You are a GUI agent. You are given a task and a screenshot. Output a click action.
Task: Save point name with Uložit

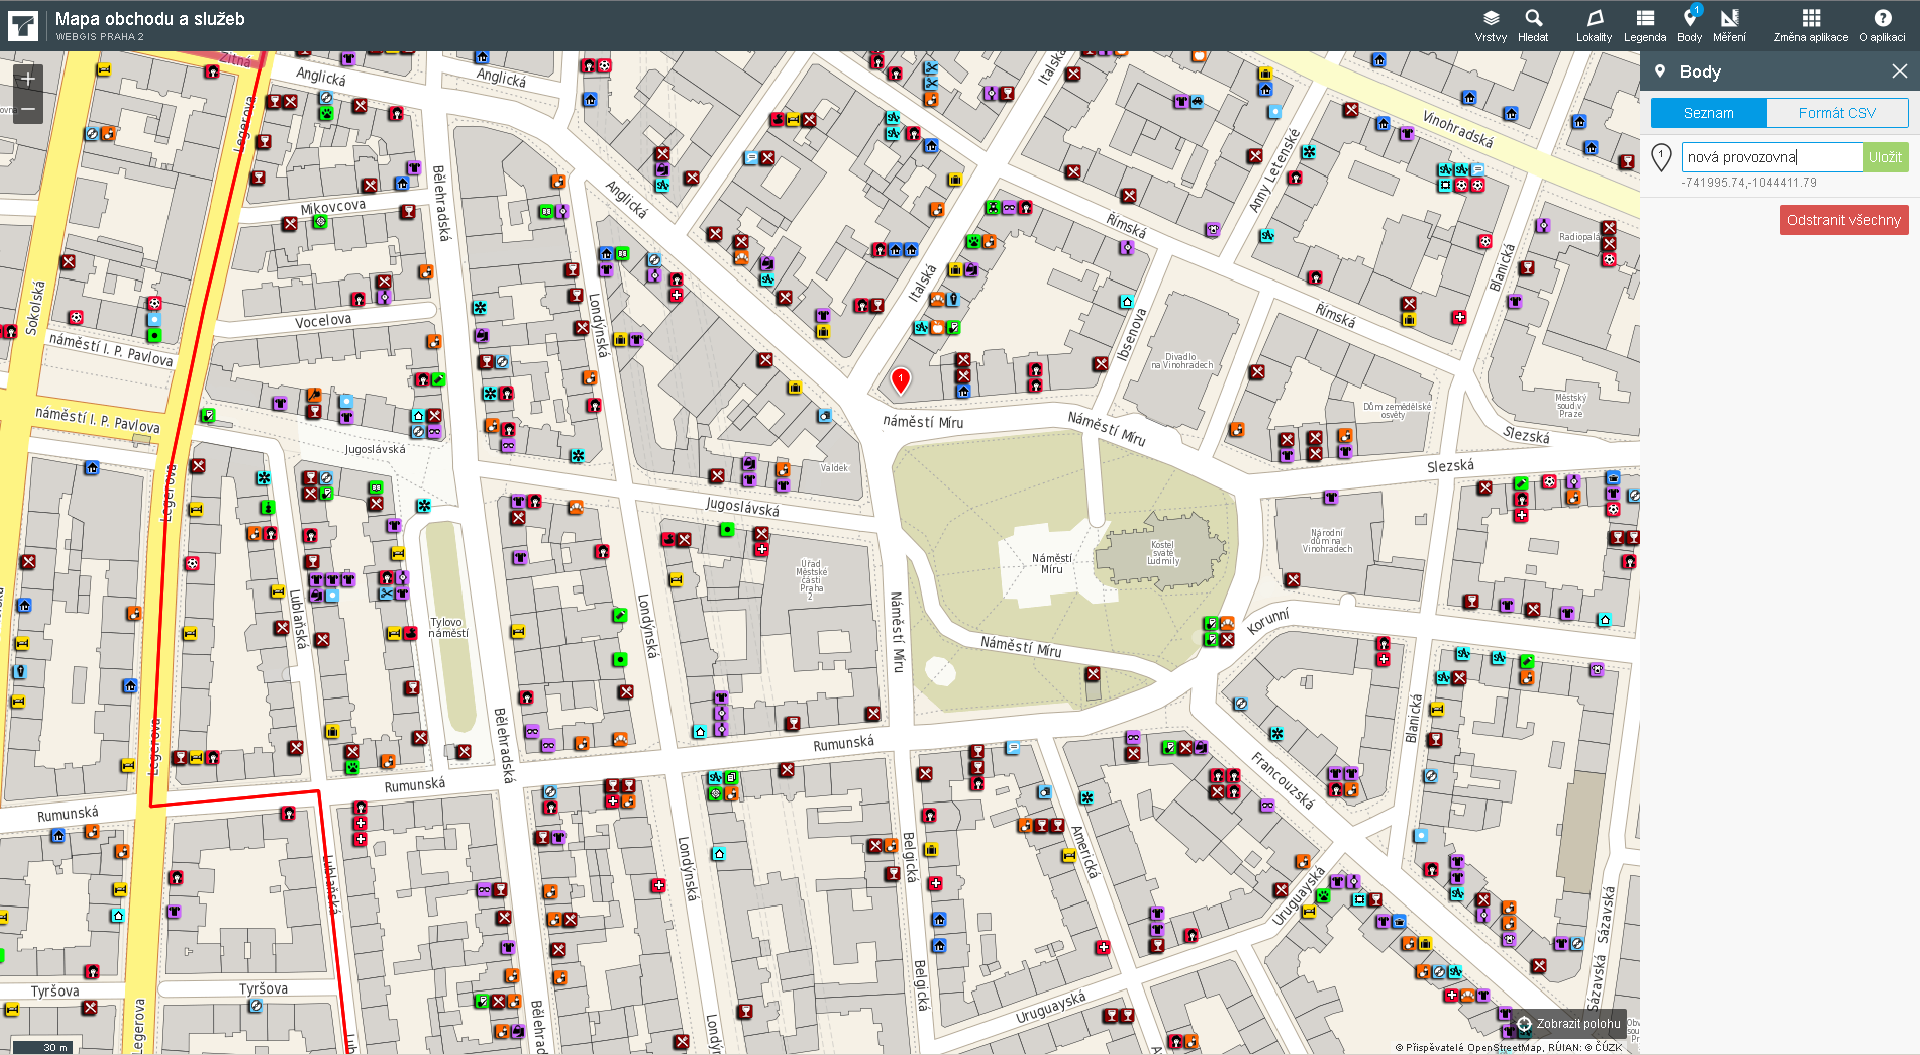pyautogui.click(x=1885, y=157)
